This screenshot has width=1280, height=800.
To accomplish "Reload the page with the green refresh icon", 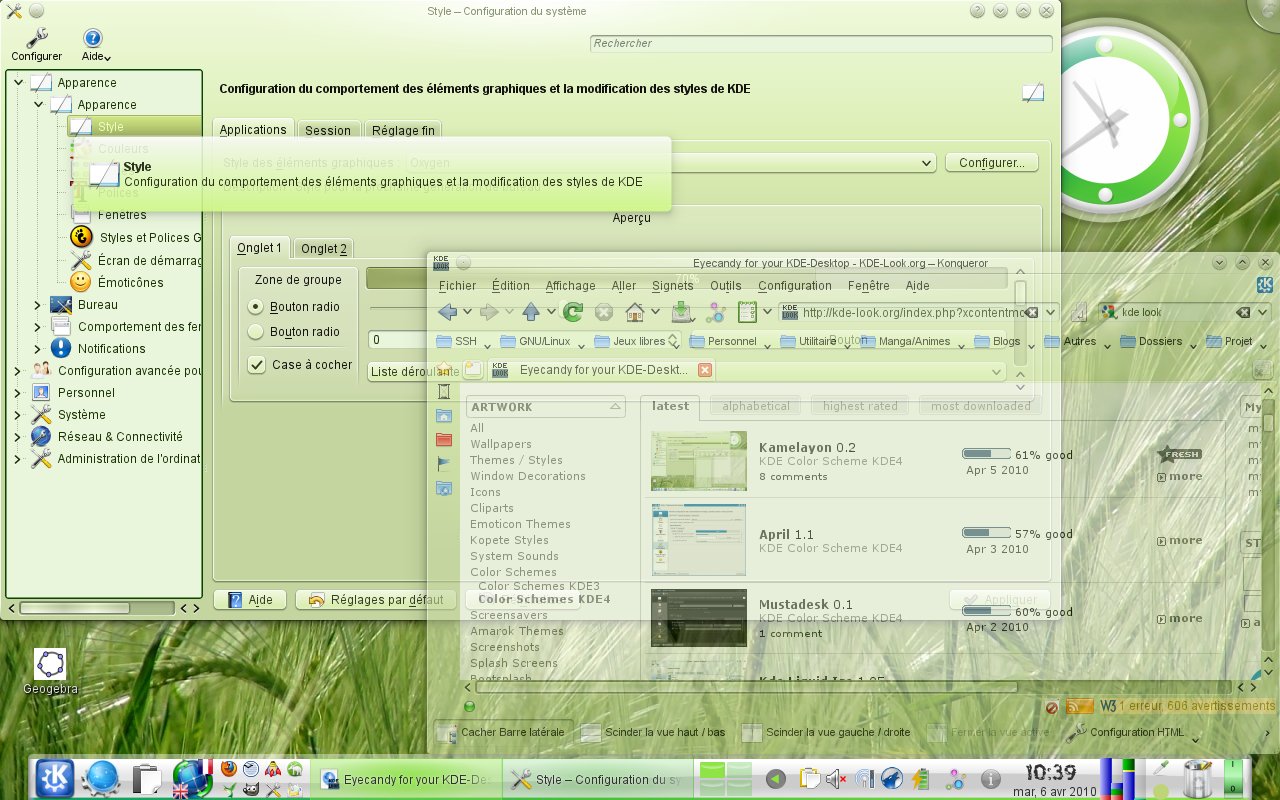I will click(x=573, y=312).
